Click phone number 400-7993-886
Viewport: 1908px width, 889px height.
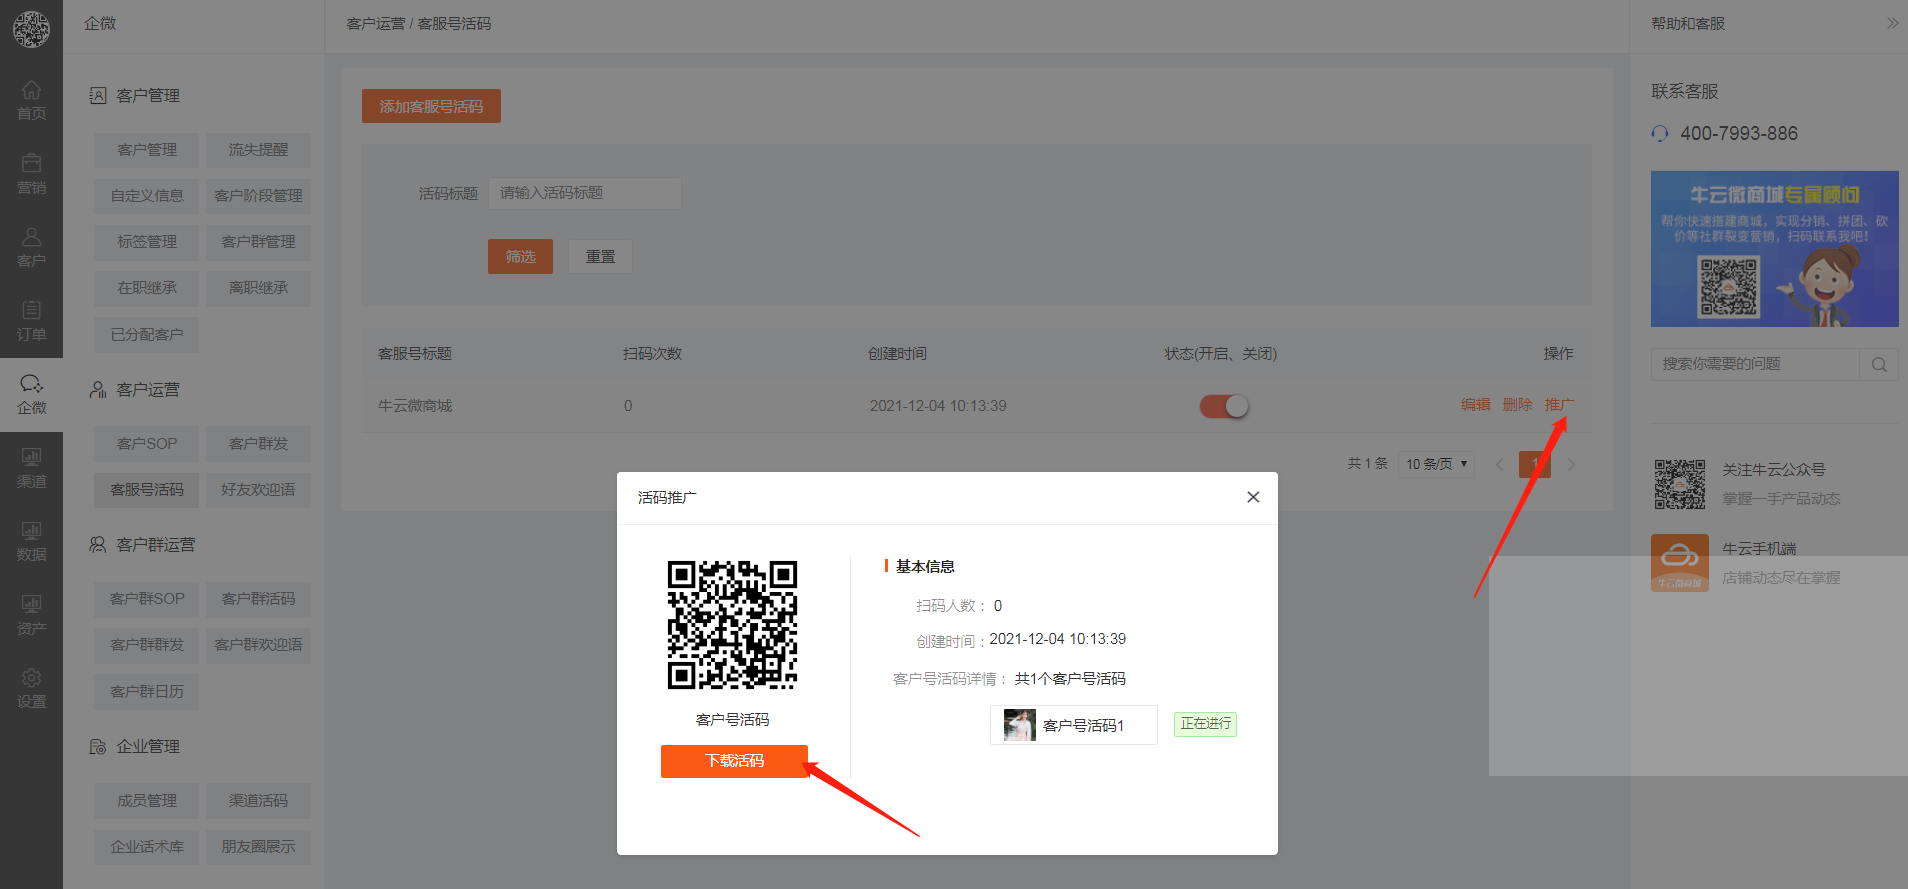coord(1739,133)
